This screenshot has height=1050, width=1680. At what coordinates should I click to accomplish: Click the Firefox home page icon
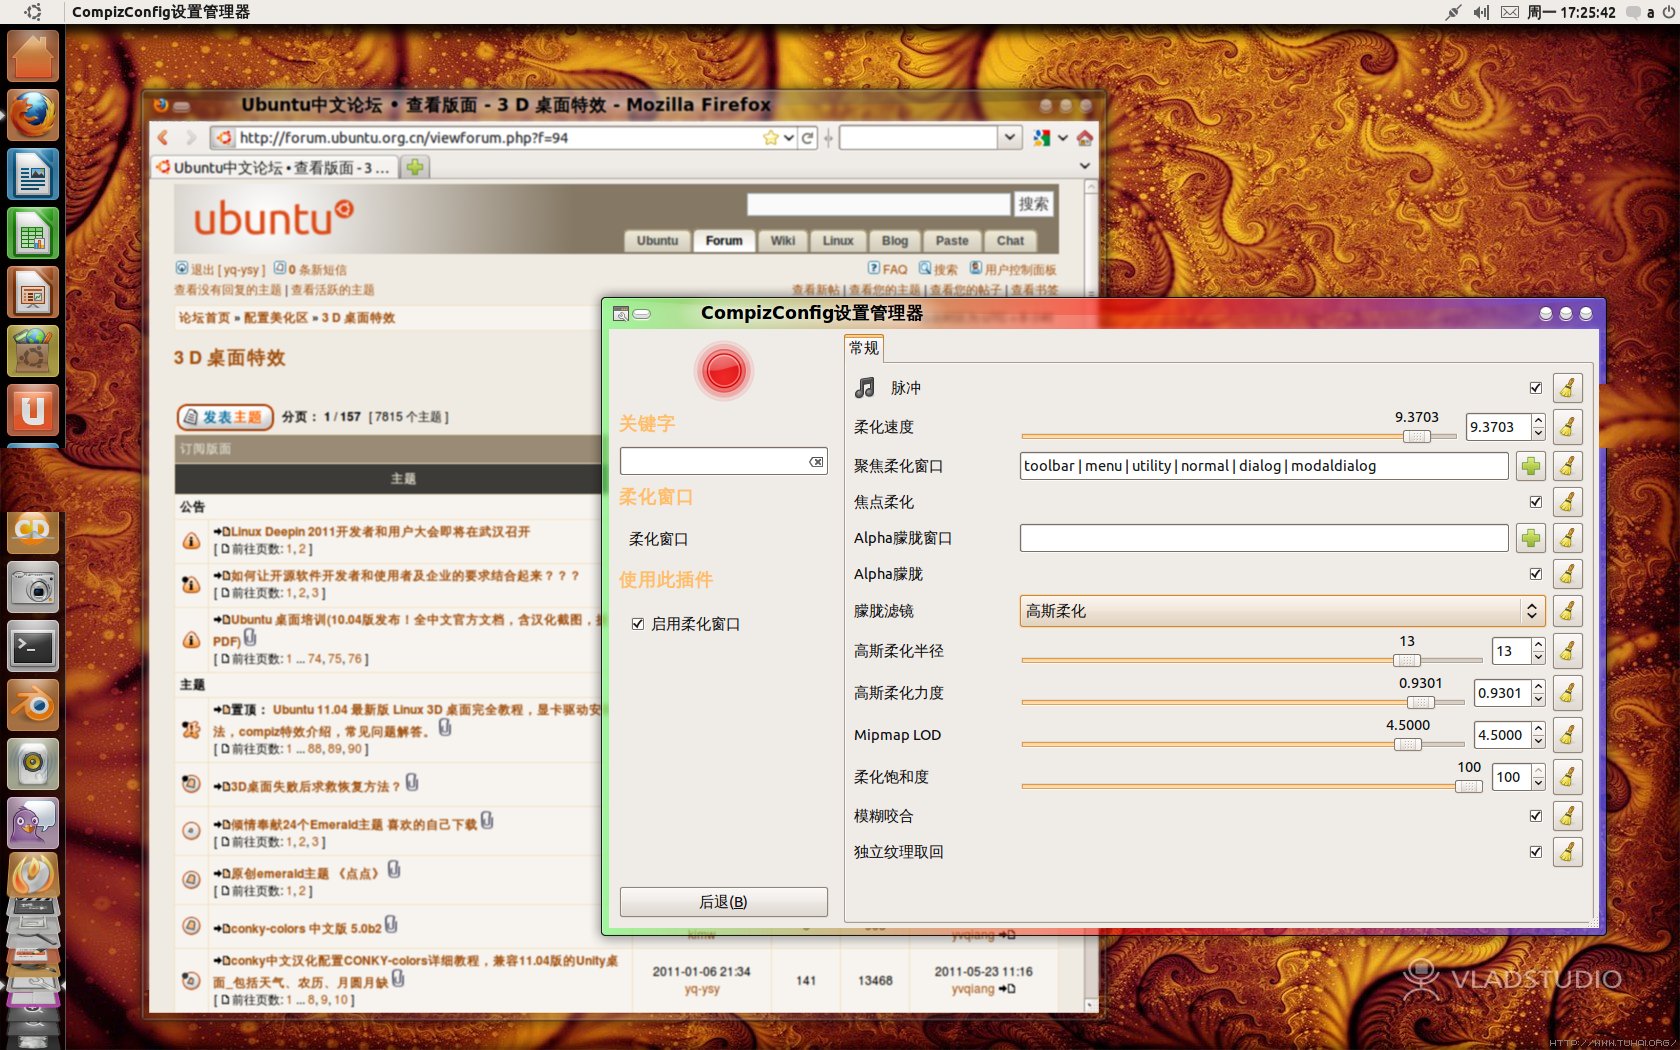pos(1084,138)
